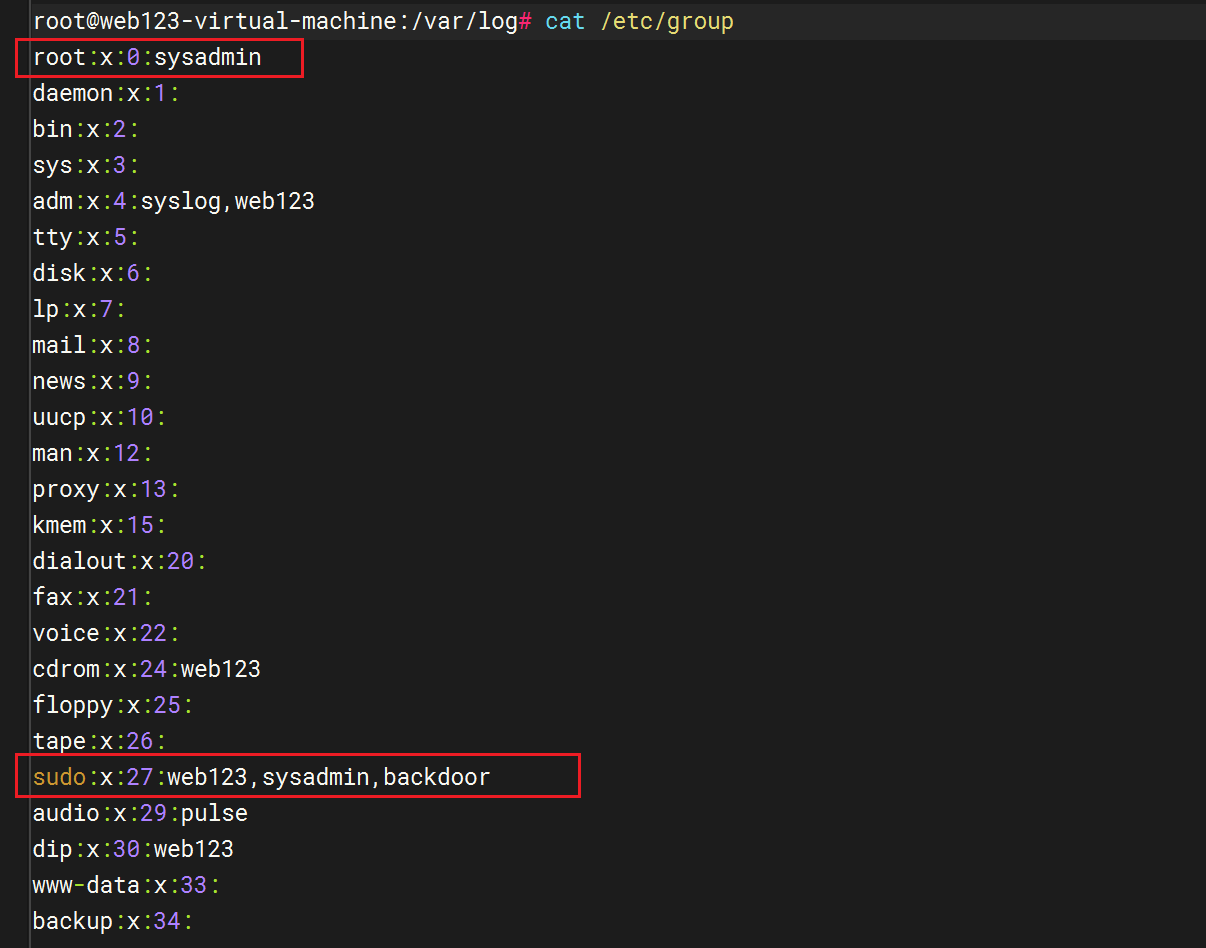This screenshot has height=948, width=1206.
Task: Click the highlighted 'sudo' group name
Action: pyautogui.click(x=59, y=777)
